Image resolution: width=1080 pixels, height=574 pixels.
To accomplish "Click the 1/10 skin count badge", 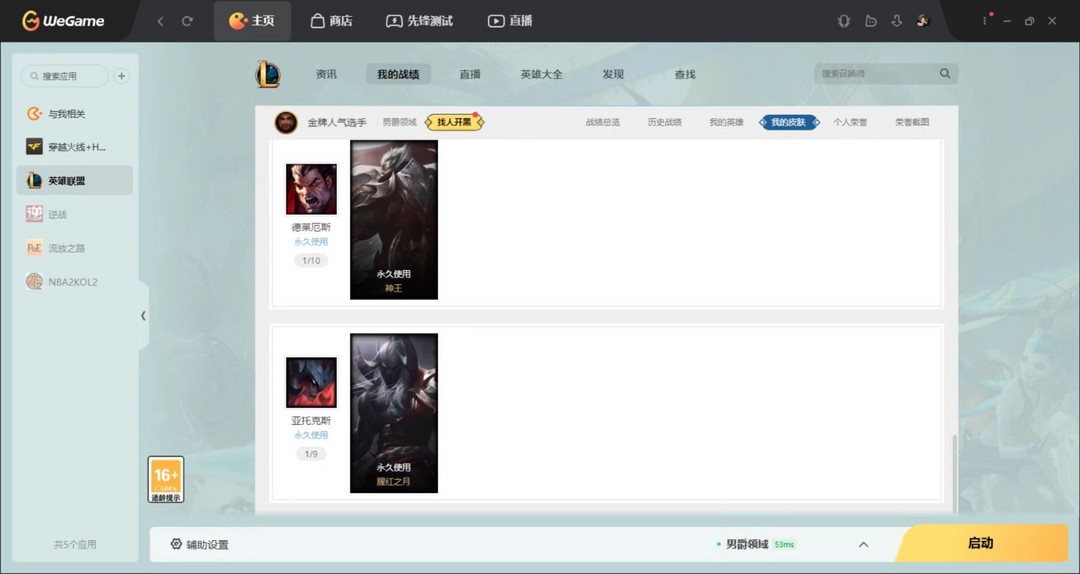I will pos(311,260).
